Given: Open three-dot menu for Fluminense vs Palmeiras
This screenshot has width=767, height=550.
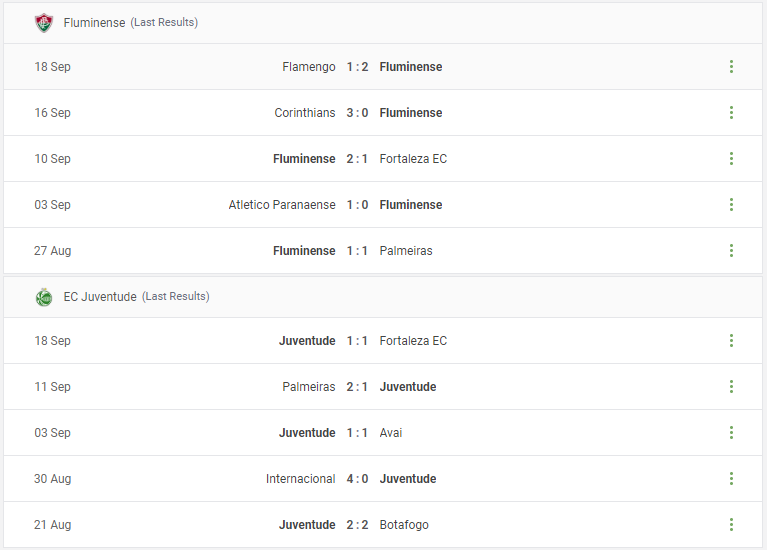Looking at the screenshot, I should click(x=731, y=251).
